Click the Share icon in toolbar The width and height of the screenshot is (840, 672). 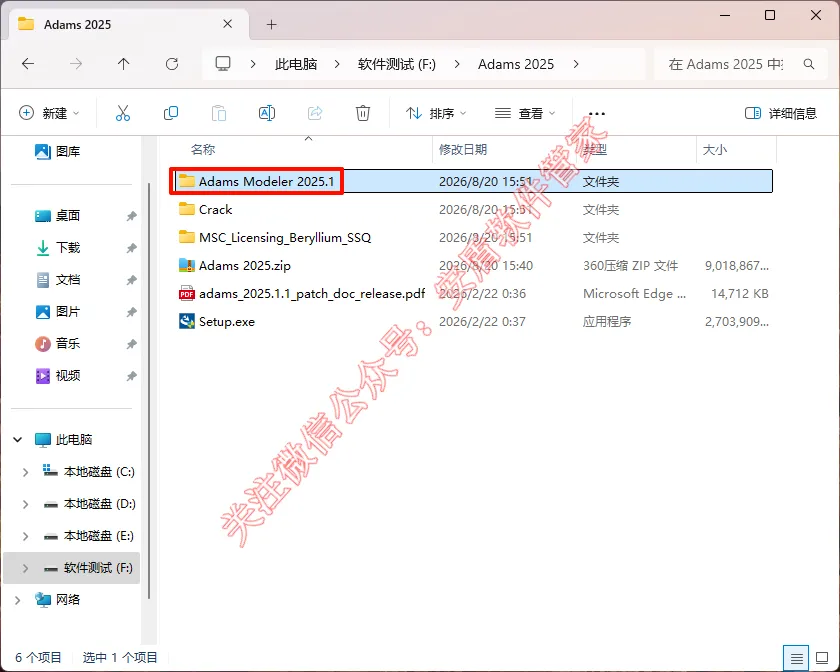click(315, 113)
